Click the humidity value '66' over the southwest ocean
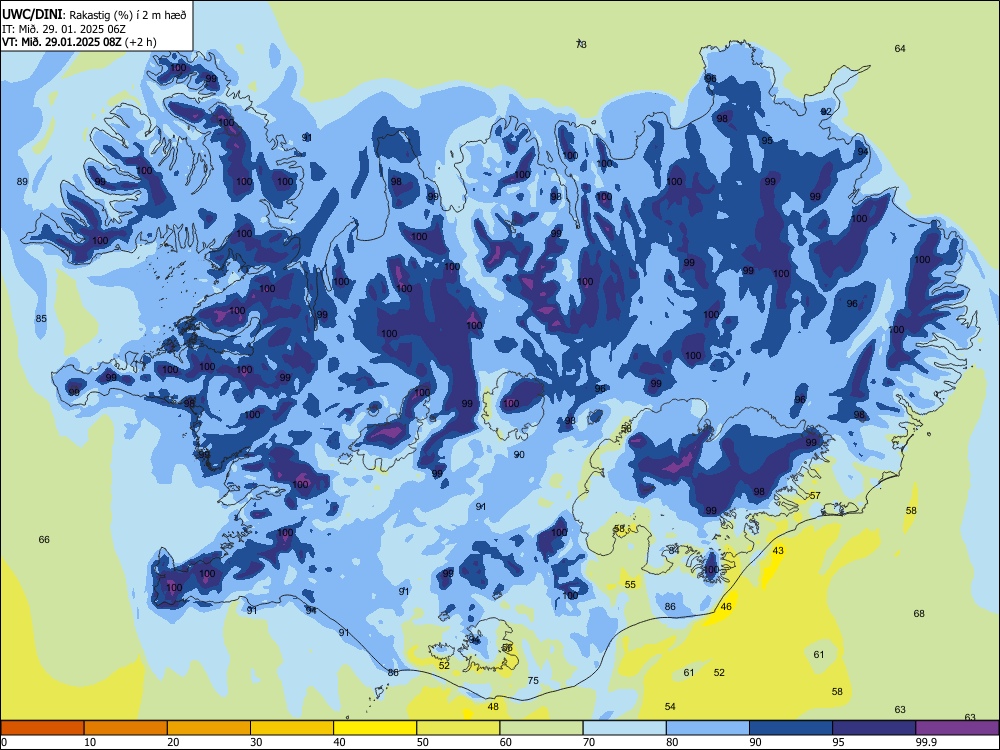 [44, 540]
